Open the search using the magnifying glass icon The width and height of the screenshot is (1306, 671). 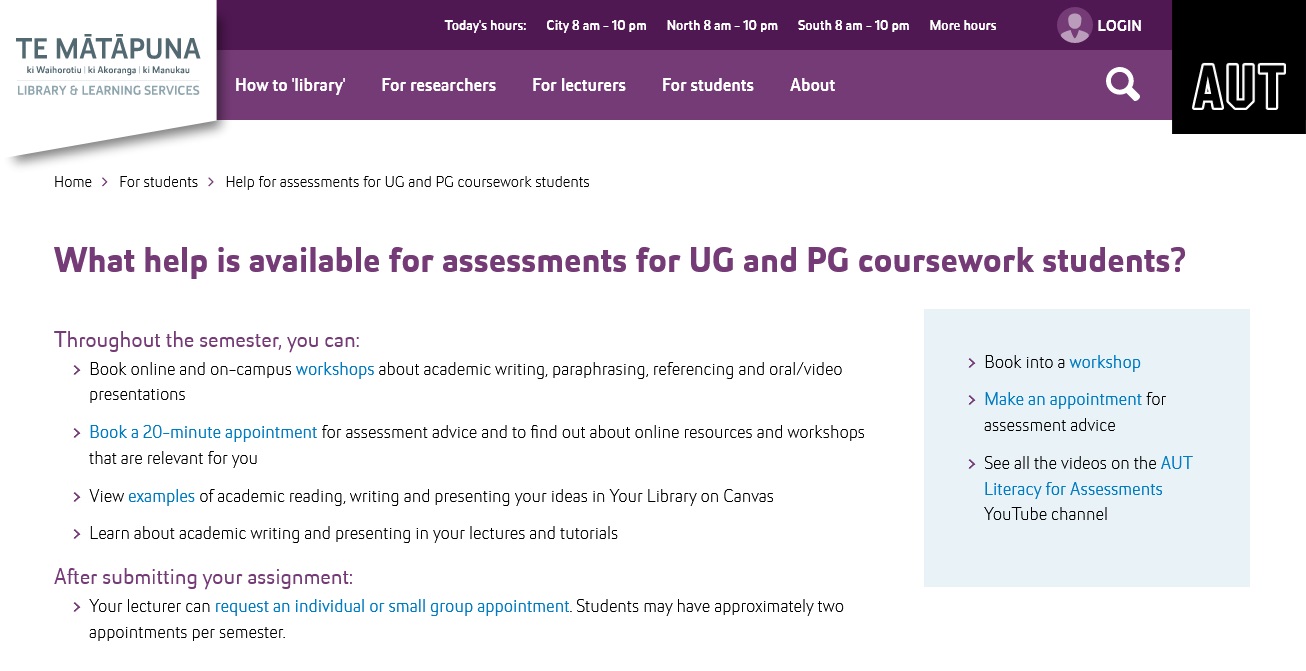[x=1122, y=85]
